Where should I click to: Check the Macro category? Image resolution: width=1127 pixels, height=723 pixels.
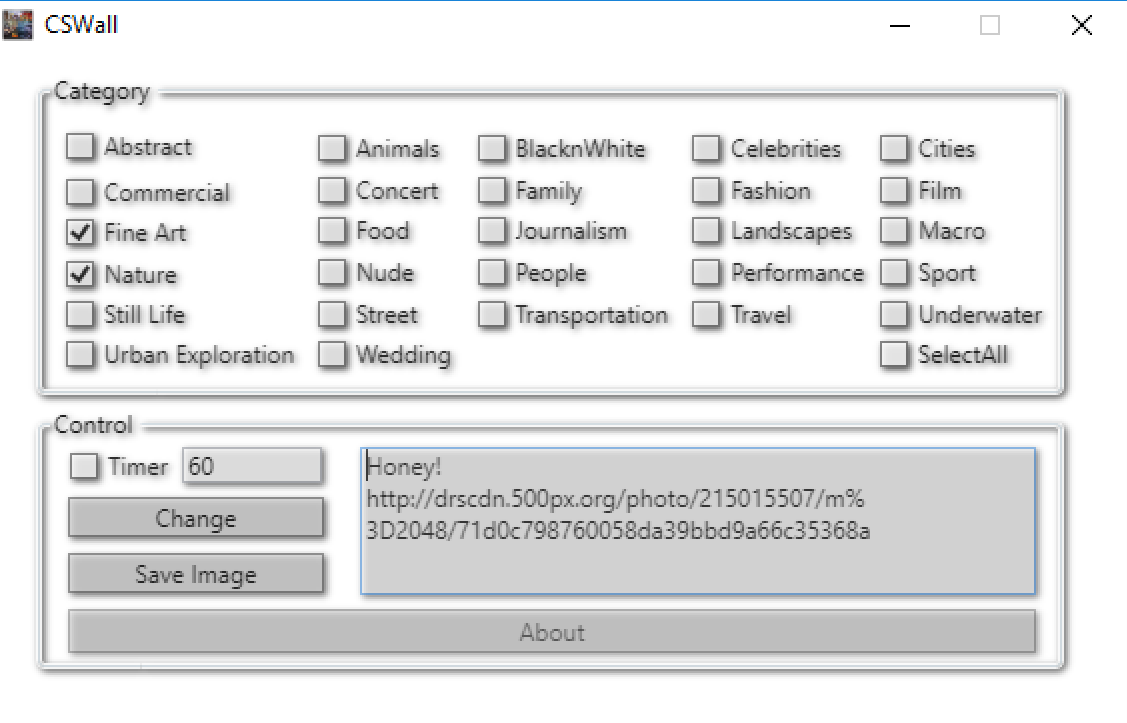(894, 231)
